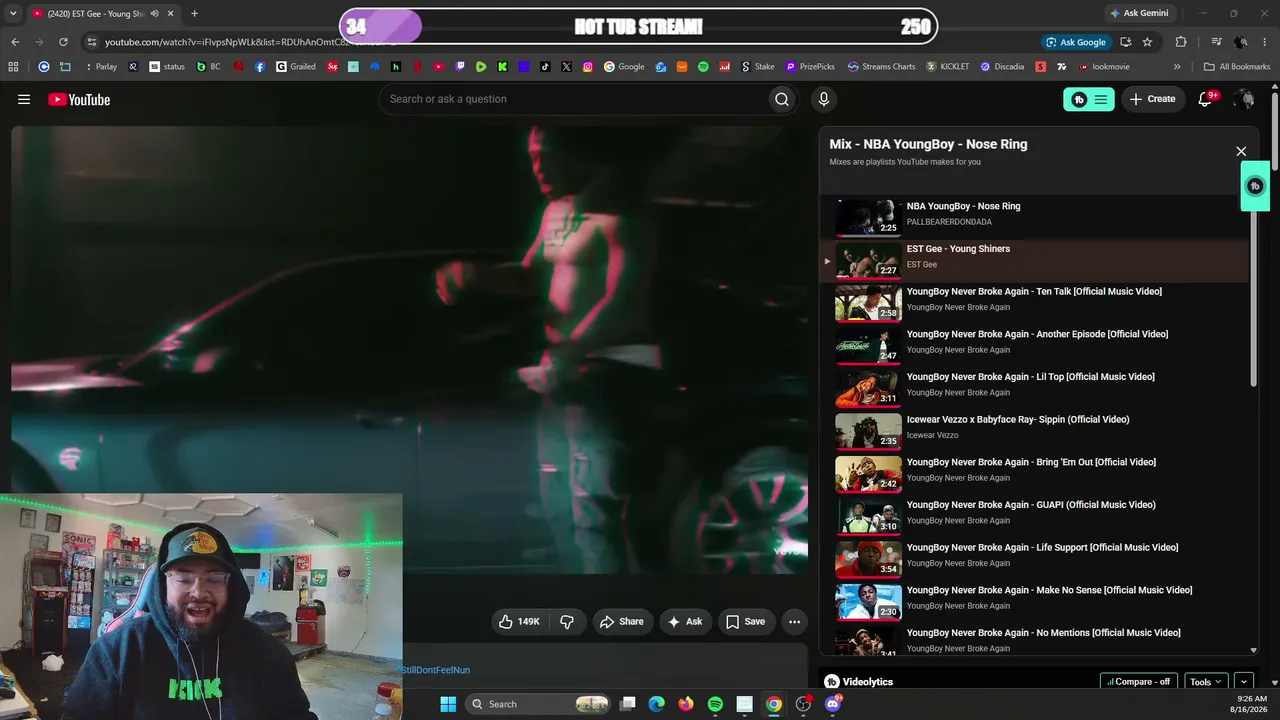
Task: Open the Facebook bookmark icon
Action: pos(260,67)
